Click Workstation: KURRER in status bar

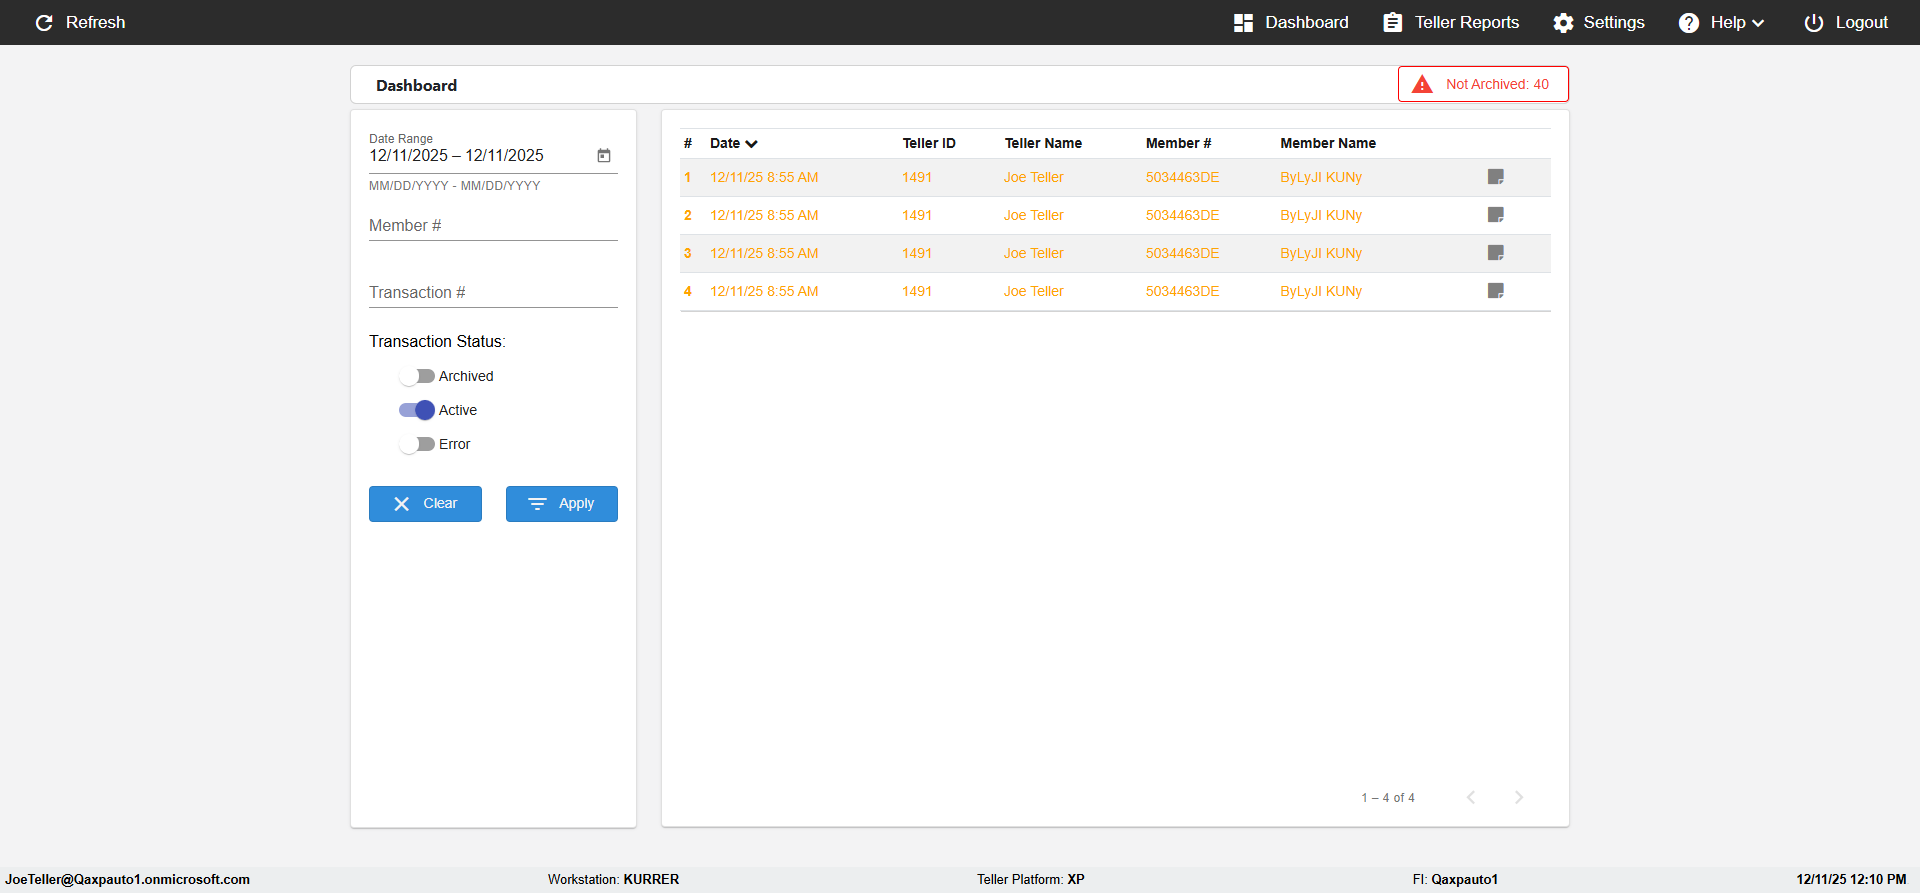[613, 880]
